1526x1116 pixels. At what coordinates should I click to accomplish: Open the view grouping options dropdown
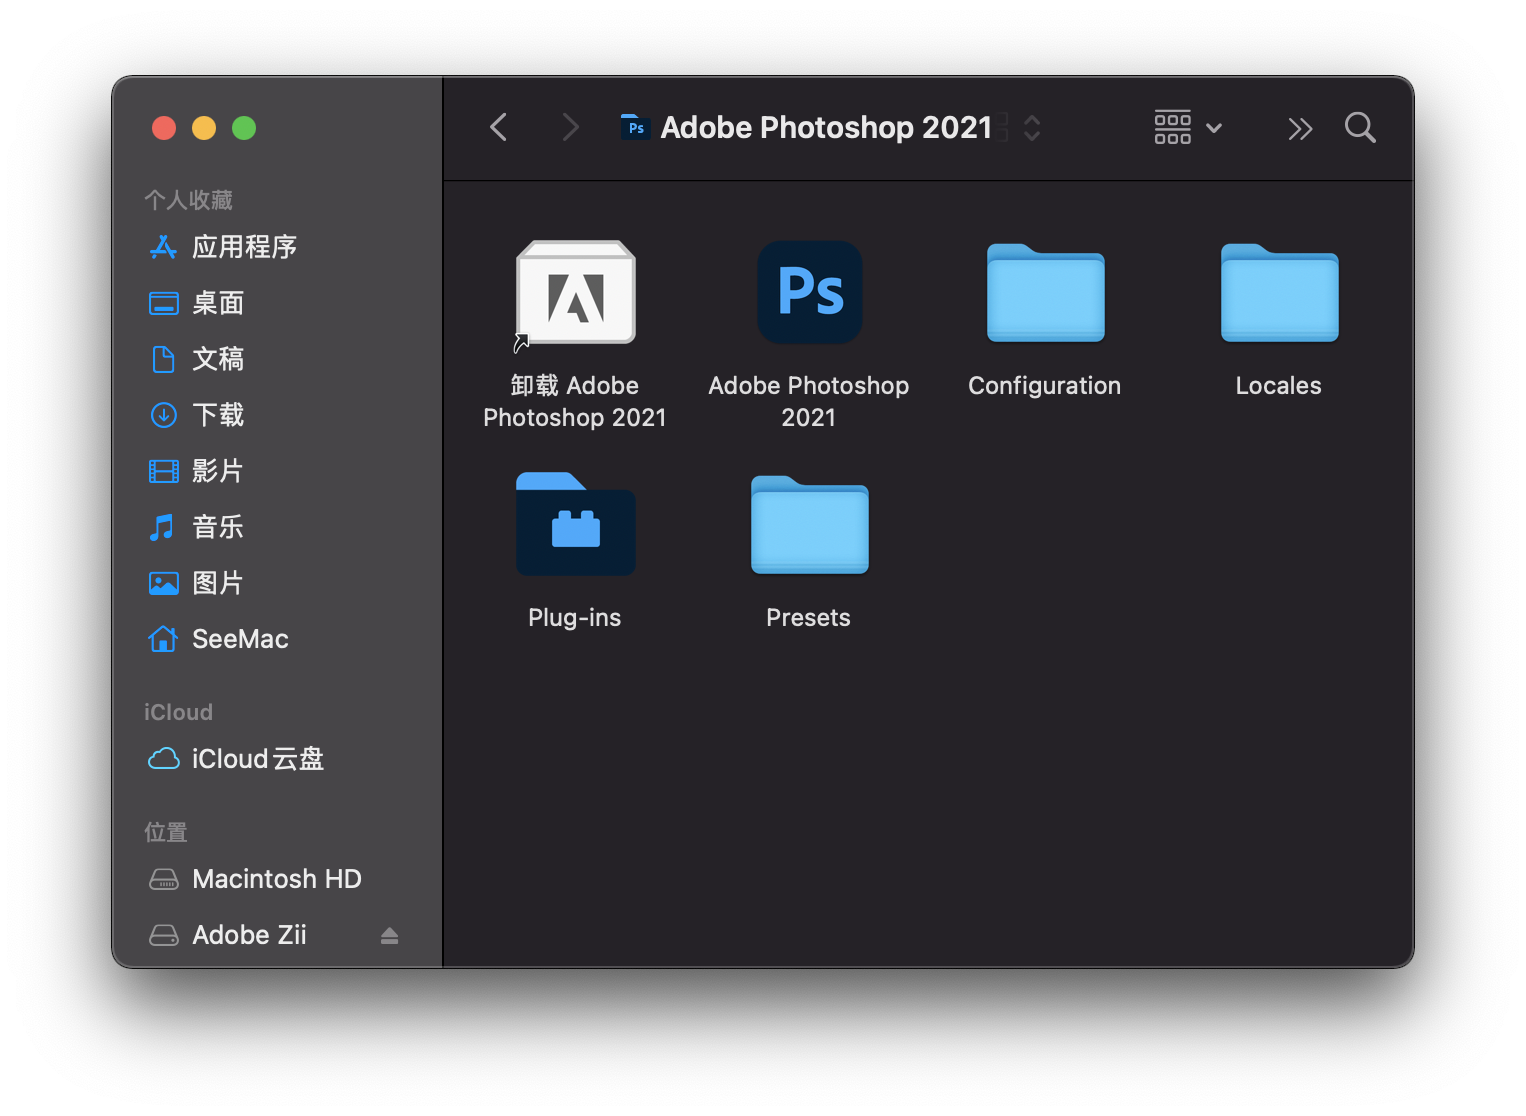pyautogui.click(x=1188, y=128)
